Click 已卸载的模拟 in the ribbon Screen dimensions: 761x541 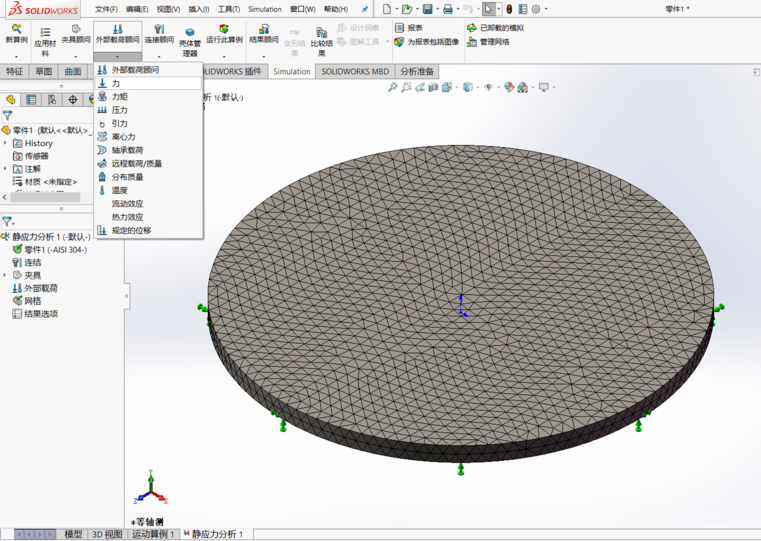[495, 28]
